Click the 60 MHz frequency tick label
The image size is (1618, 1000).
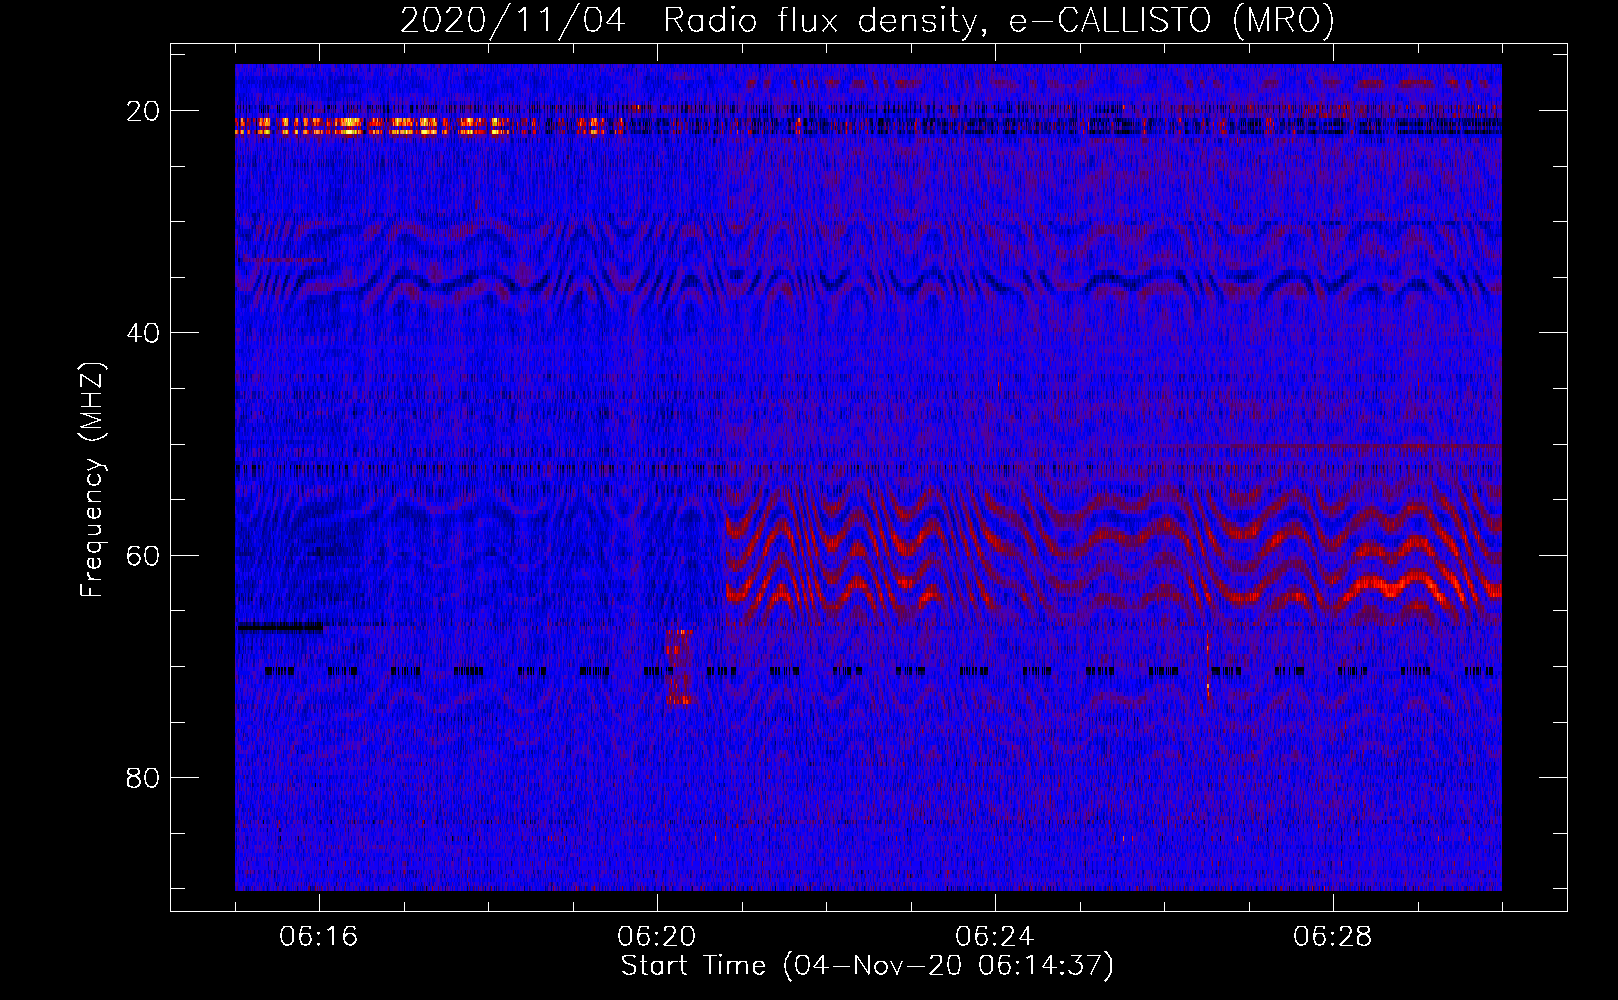click(144, 556)
